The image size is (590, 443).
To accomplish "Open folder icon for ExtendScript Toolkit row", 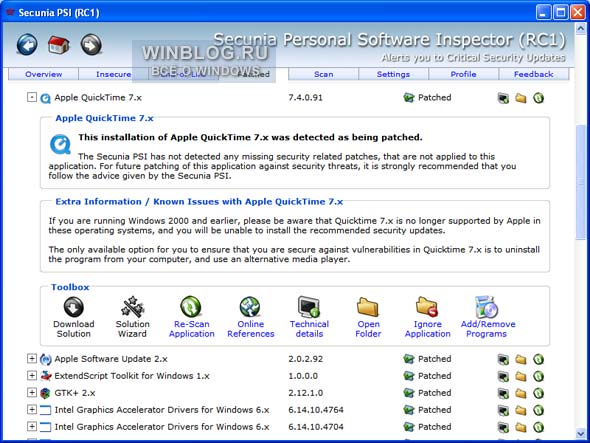I will (521, 376).
